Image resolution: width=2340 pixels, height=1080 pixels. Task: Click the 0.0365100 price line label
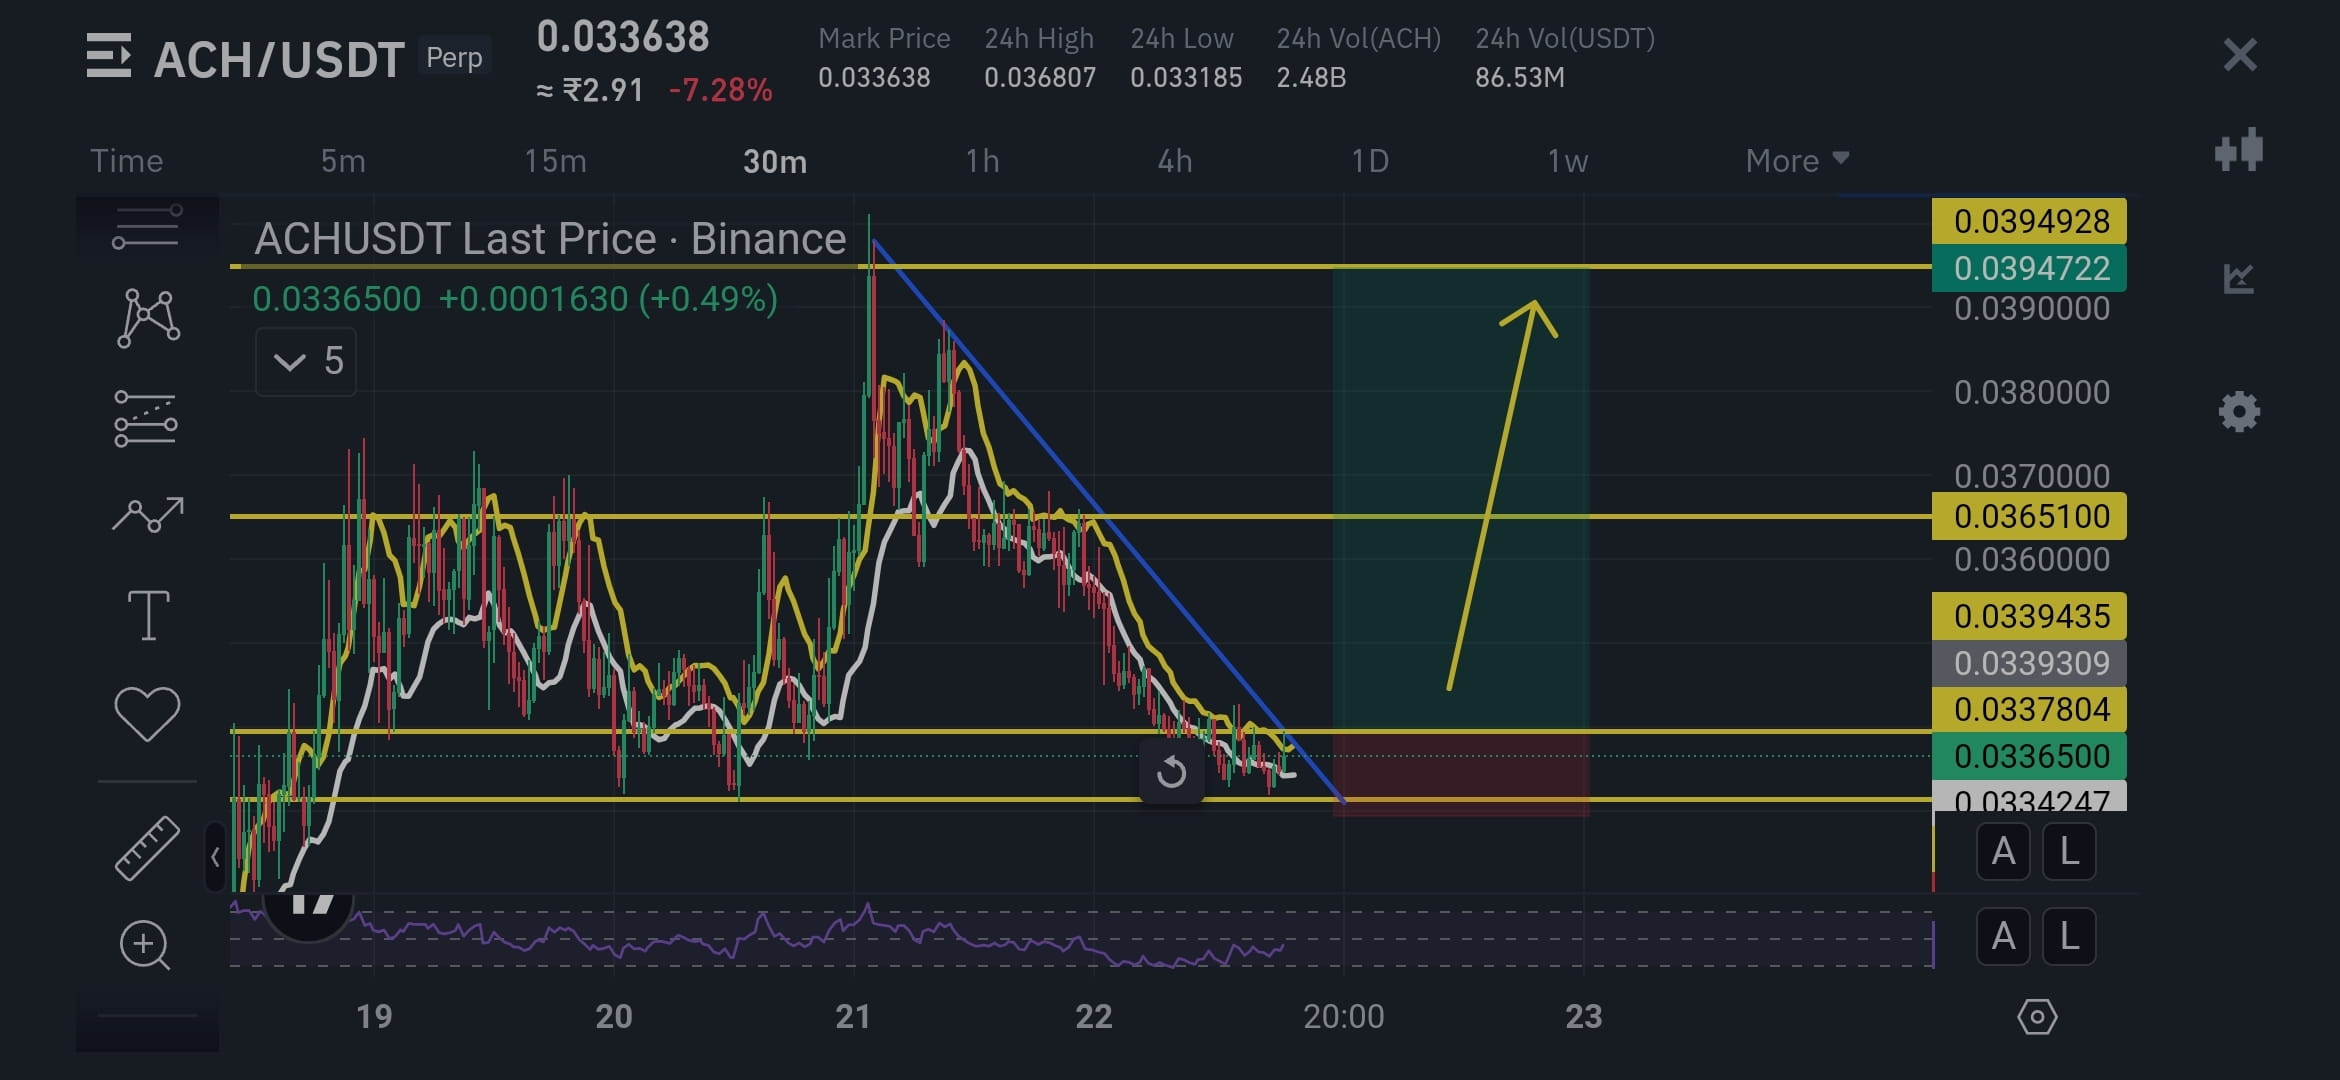(x=2029, y=516)
